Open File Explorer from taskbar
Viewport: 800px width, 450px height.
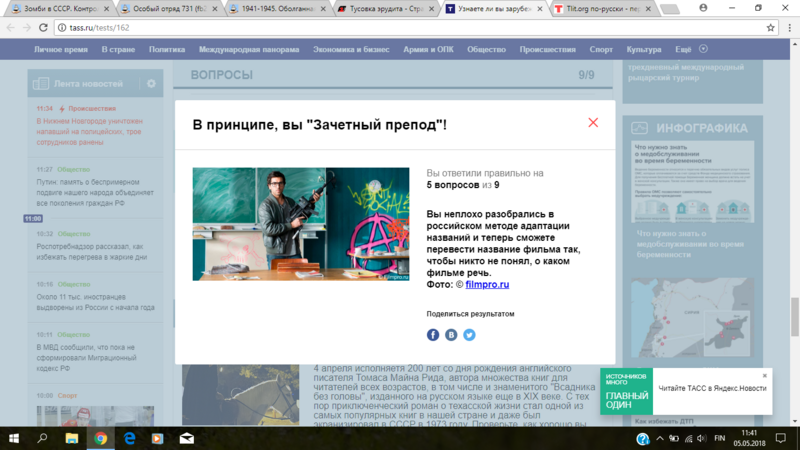click(71, 438)
